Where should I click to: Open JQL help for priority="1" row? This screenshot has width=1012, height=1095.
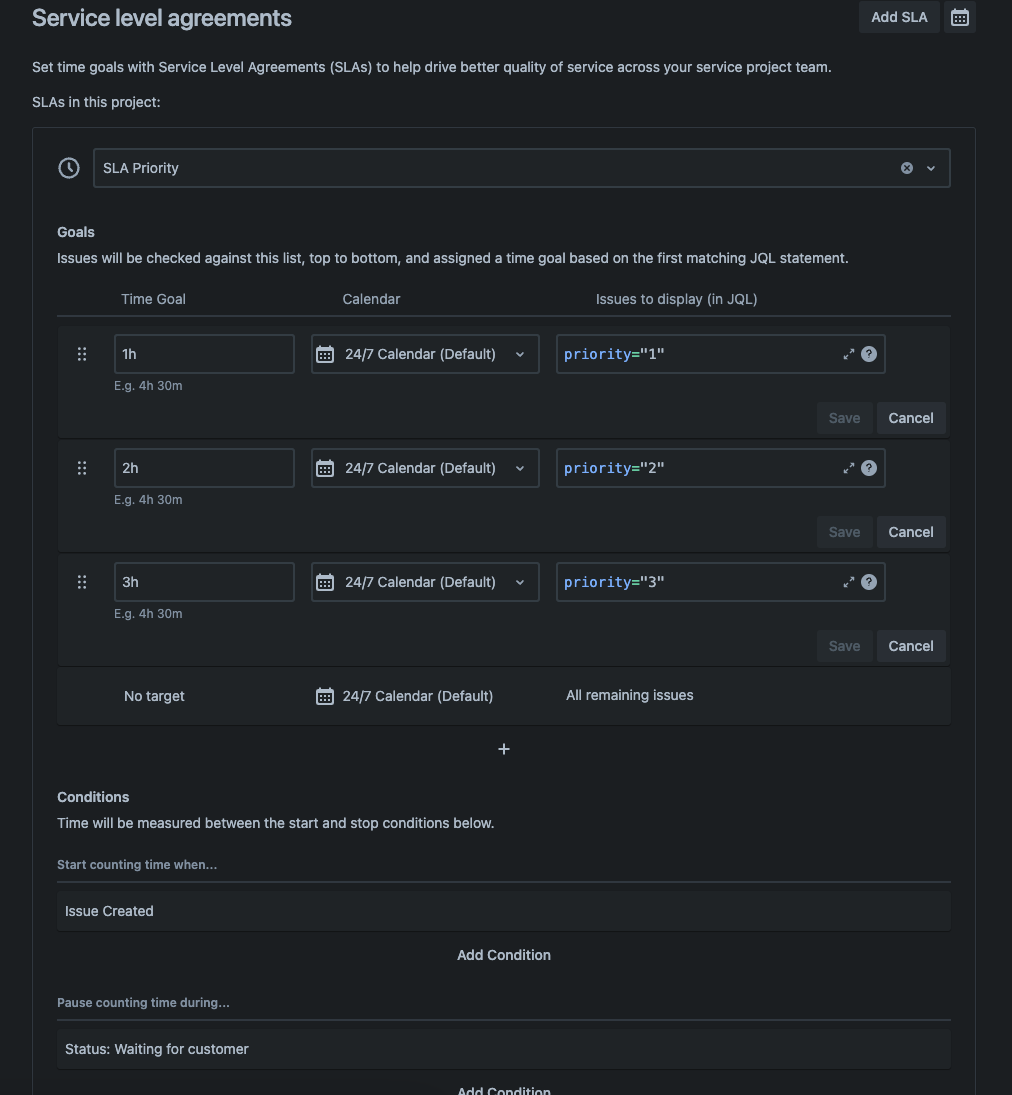click(869, 354)
